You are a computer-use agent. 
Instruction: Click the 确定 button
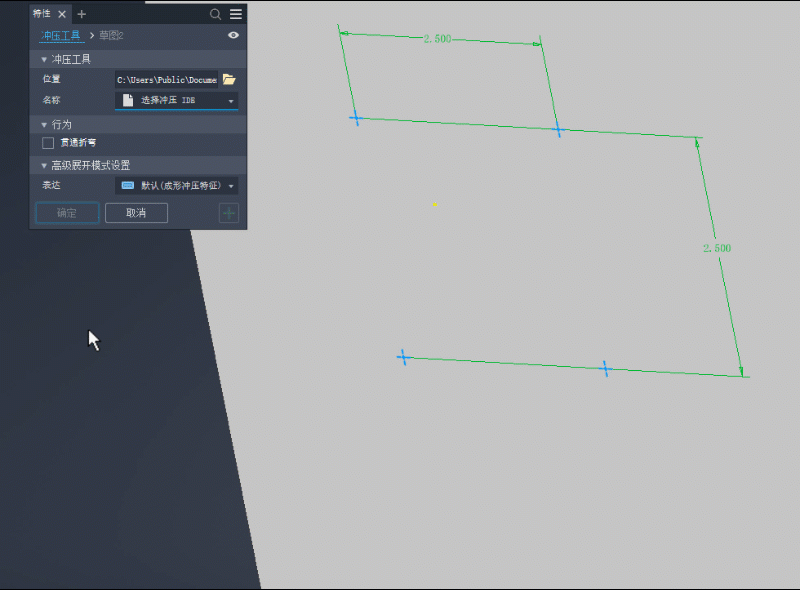(67, 213)
